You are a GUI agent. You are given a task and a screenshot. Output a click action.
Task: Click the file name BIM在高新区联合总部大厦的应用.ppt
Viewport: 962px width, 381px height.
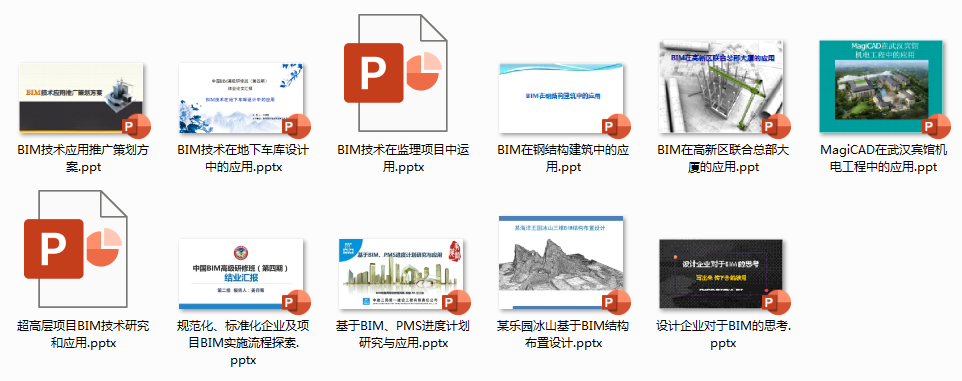pyautogui.click(x=723, y=158)
